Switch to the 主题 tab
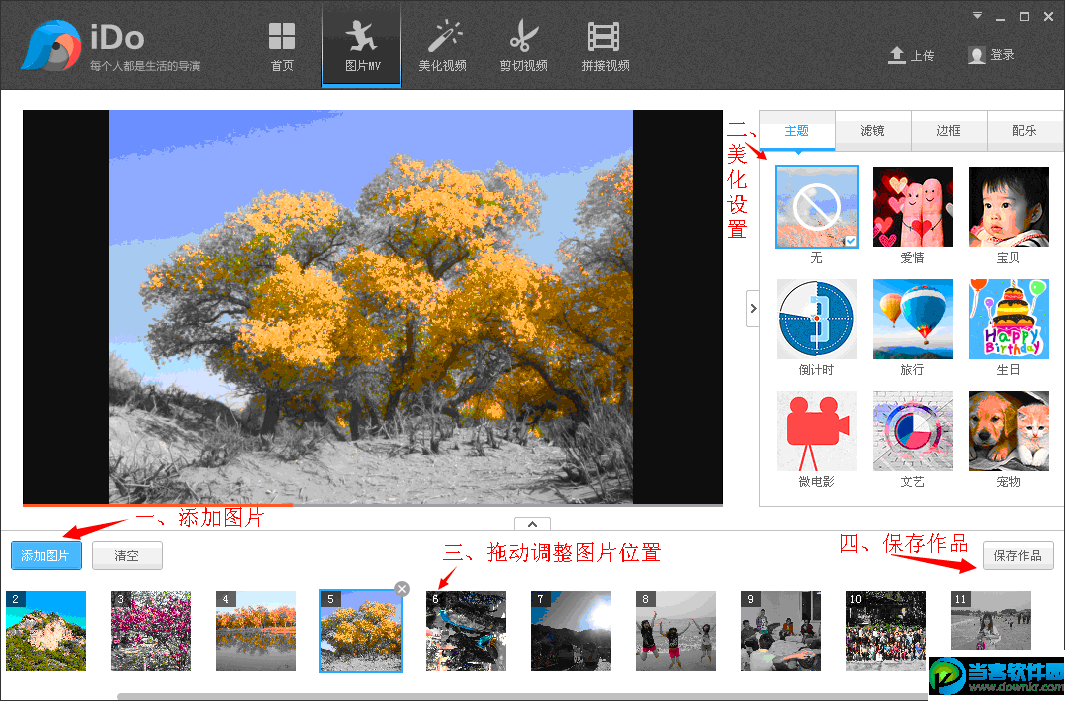 point(797,130)
